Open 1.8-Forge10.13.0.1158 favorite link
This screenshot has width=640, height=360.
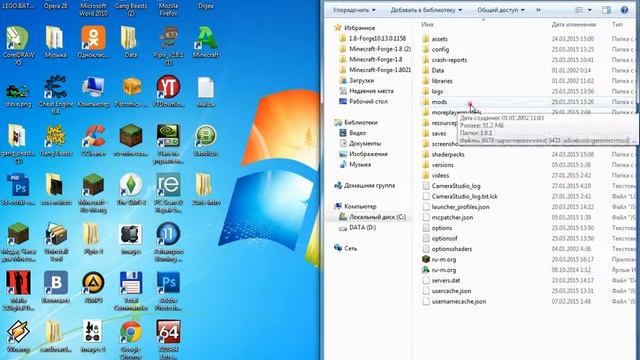coord(377,38)
